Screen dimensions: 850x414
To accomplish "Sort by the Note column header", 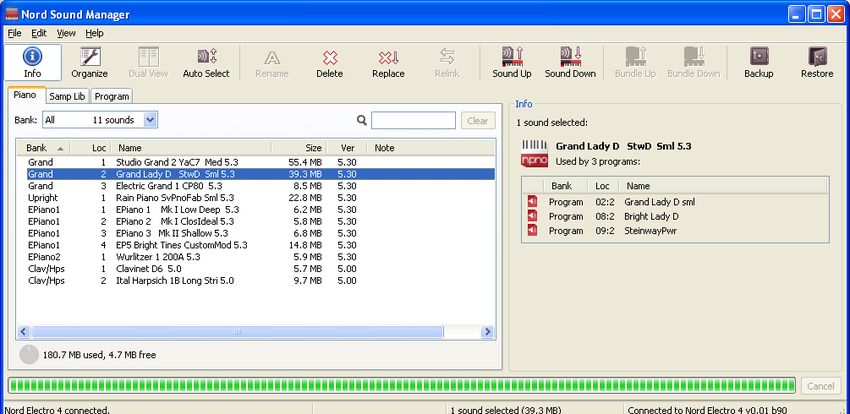I will coord(430,147).
